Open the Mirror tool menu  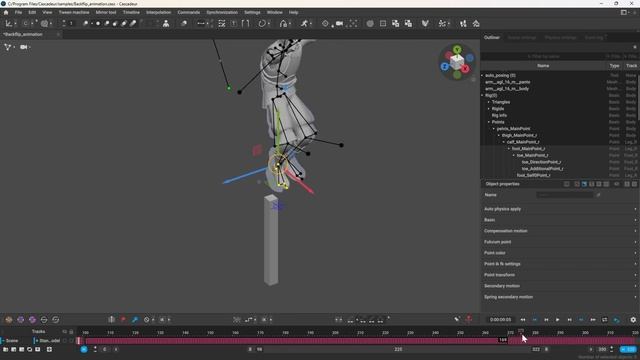pyautogui.click(x=106, y=12)
